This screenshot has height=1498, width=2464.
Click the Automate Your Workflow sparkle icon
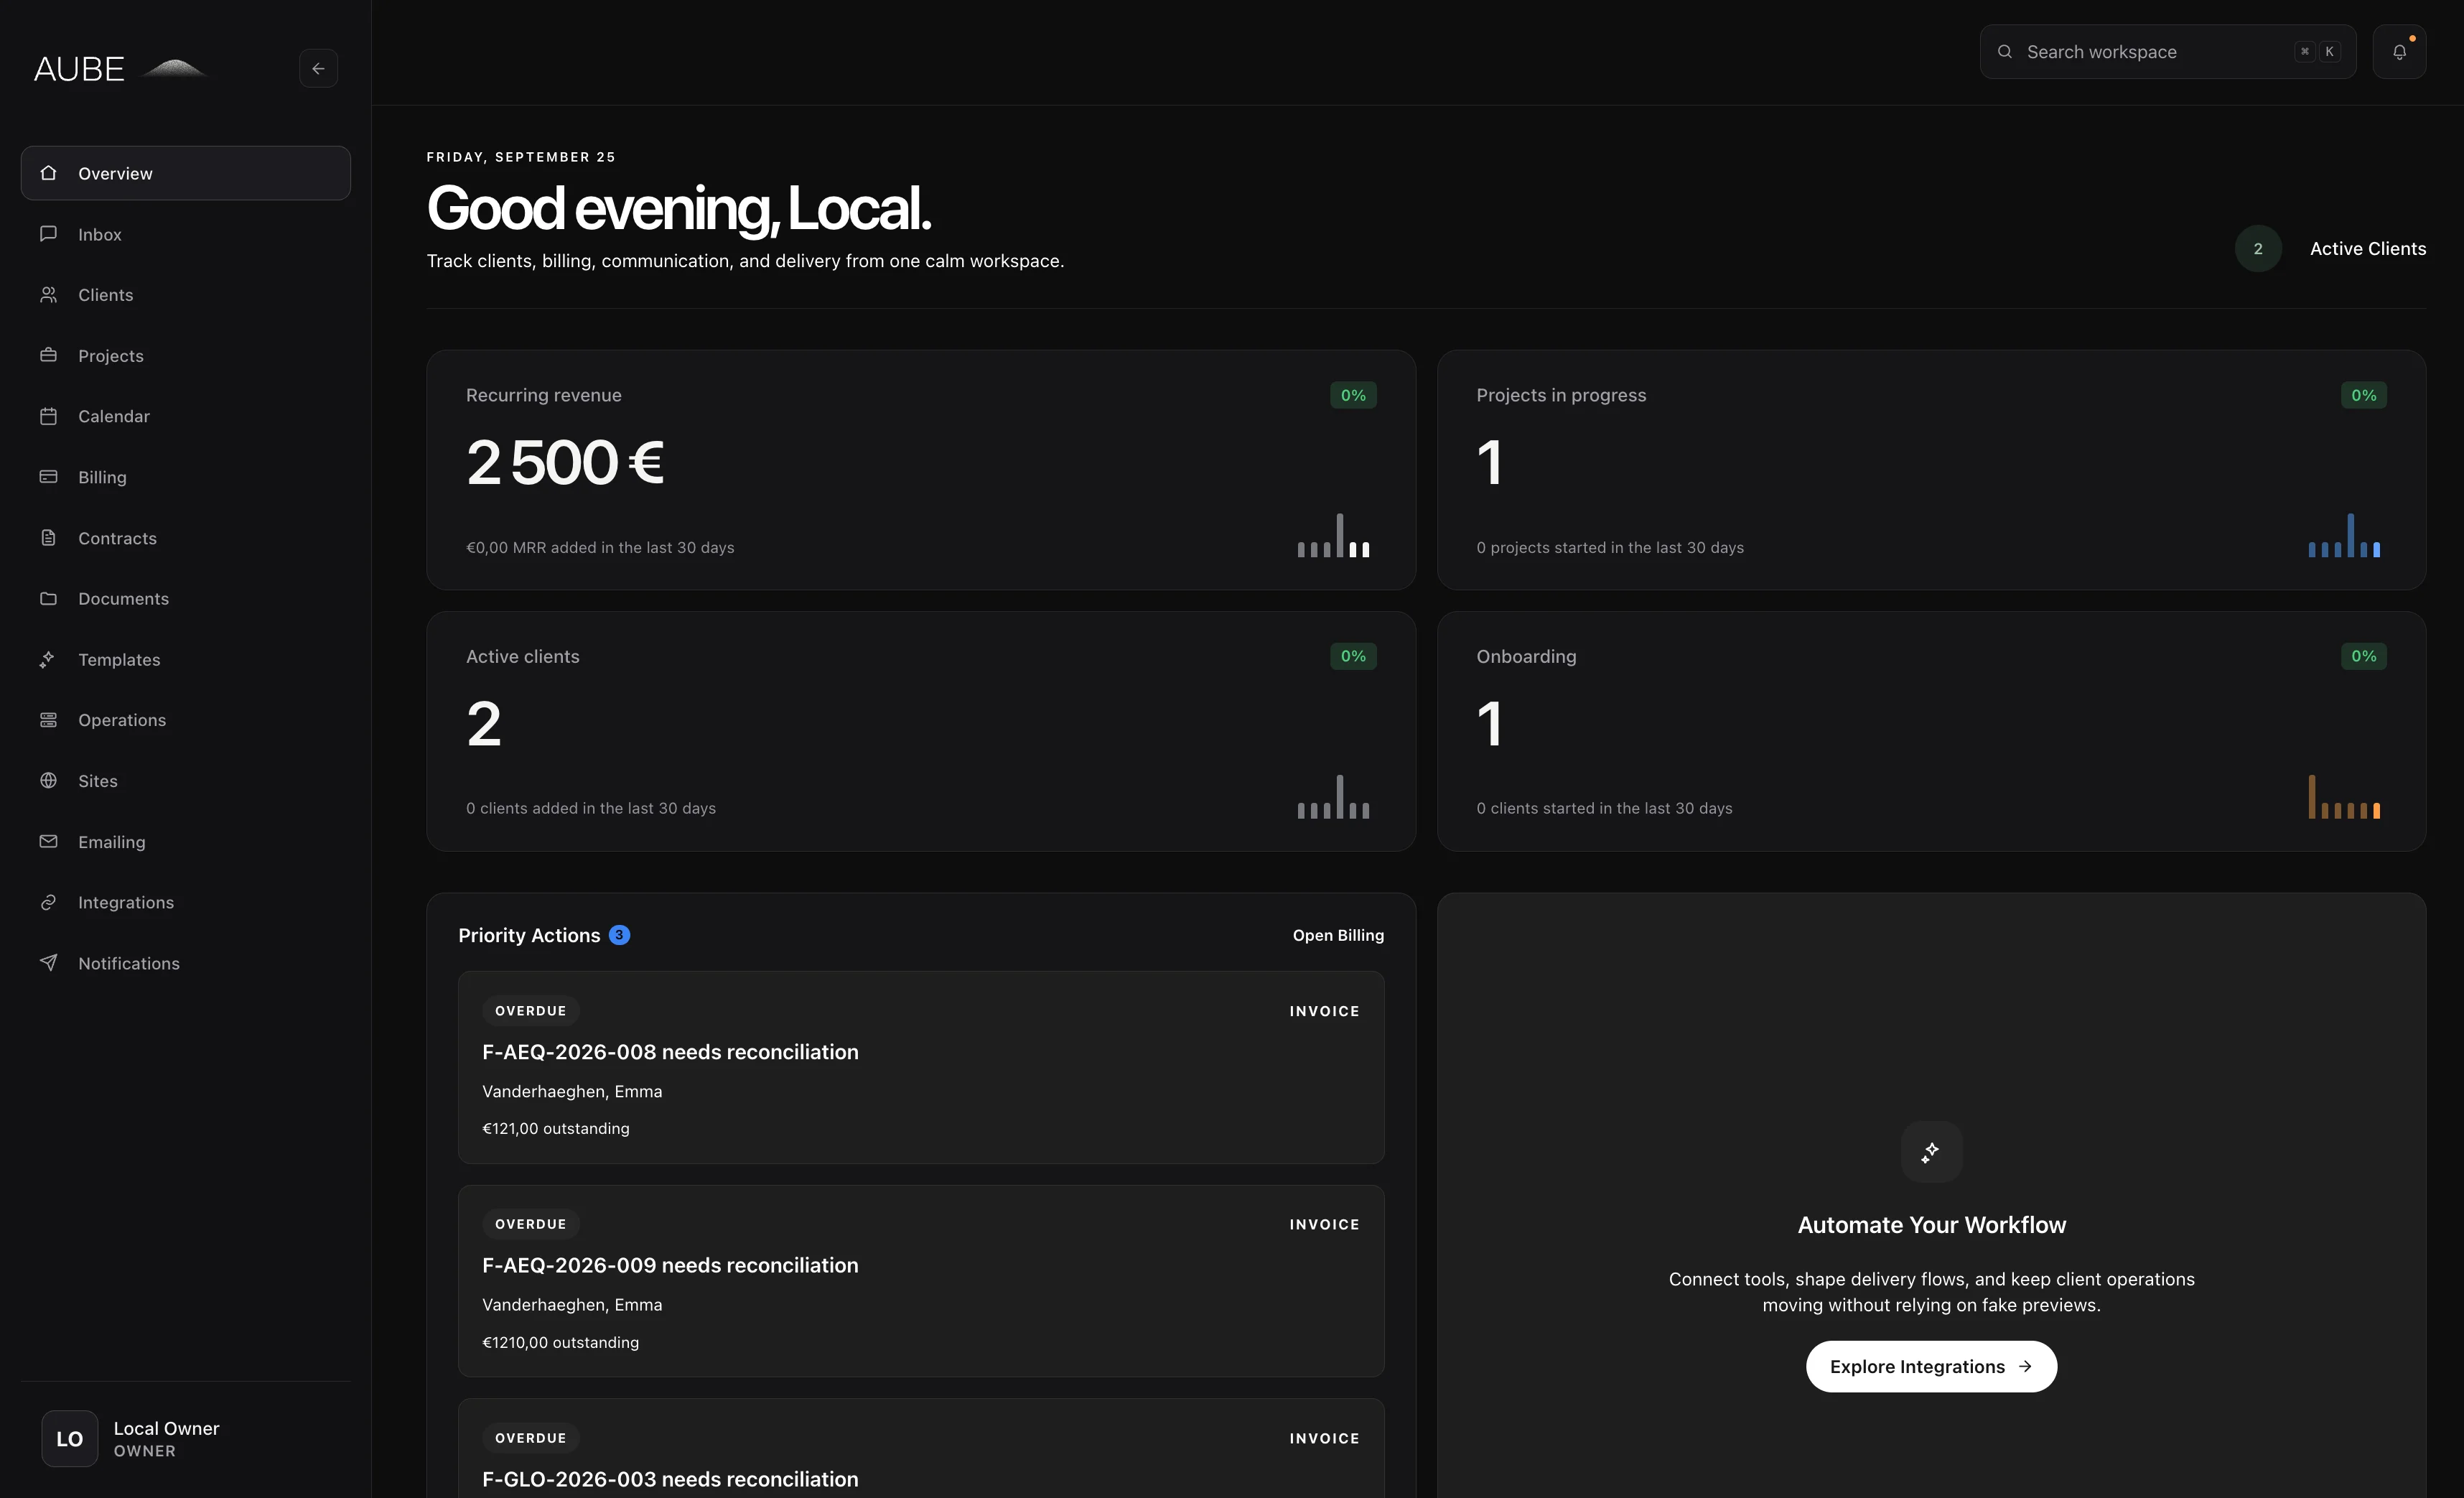tap(1931, 1152)
